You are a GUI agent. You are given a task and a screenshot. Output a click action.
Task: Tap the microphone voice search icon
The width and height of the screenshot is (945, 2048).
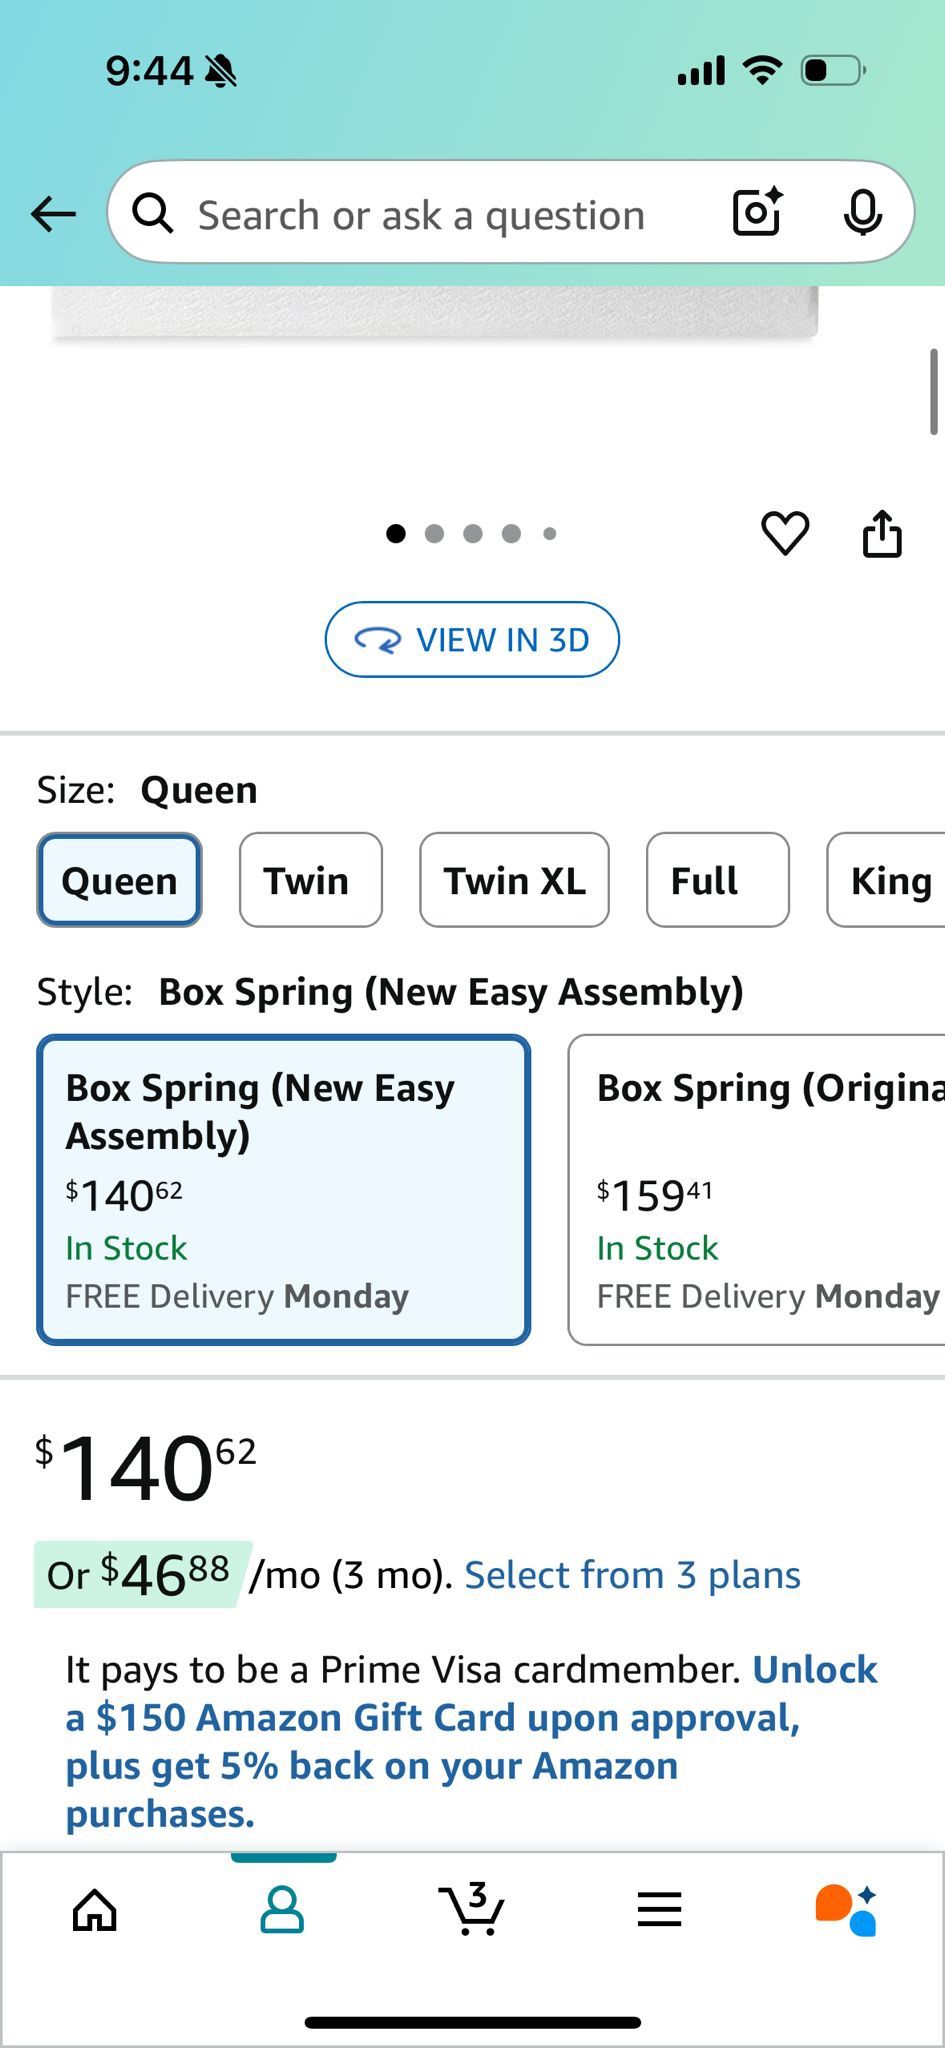[862, 213]
